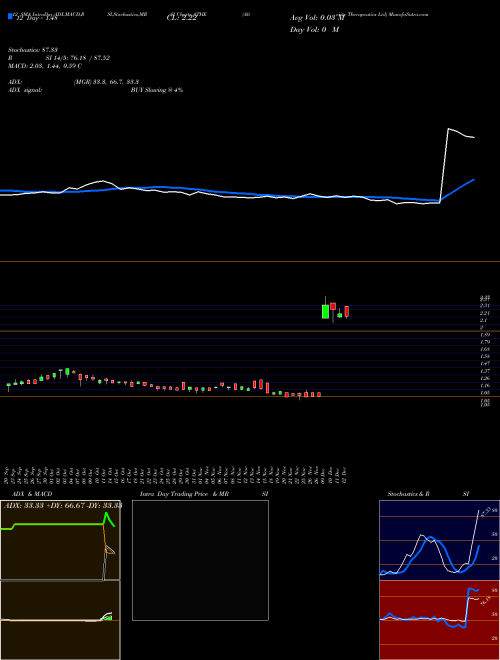Select the 'CL: 2.22' closing price text
The height and width of the screenshot is (660, 500).
[x=181, y=18]
